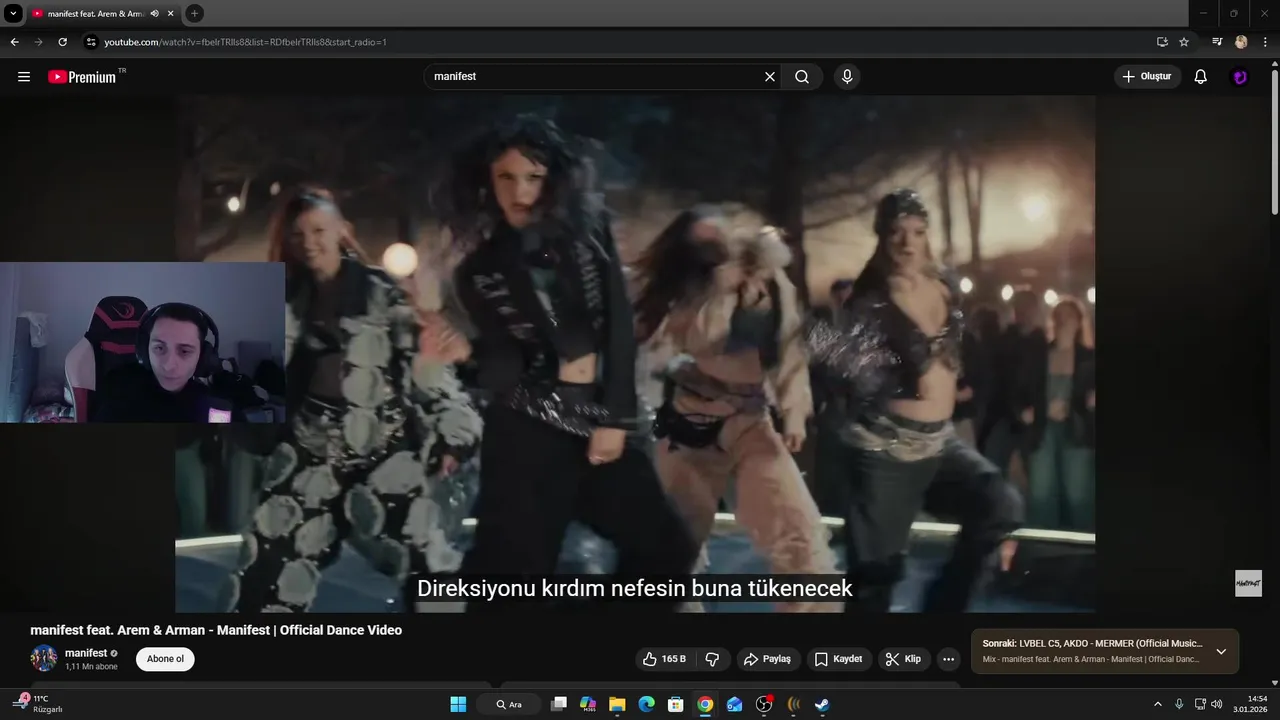Like the video with 165 B

[x=665, y=659]
